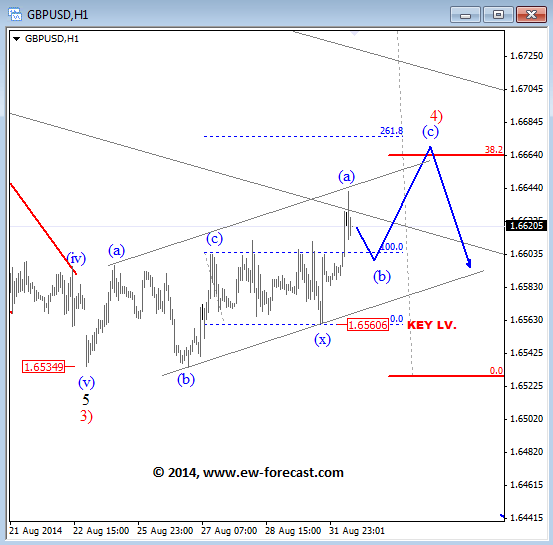Click the 1.65020 price axis value
Image resolution: width=553 pixels, height=545 pixels.
(x=527, y=419)
